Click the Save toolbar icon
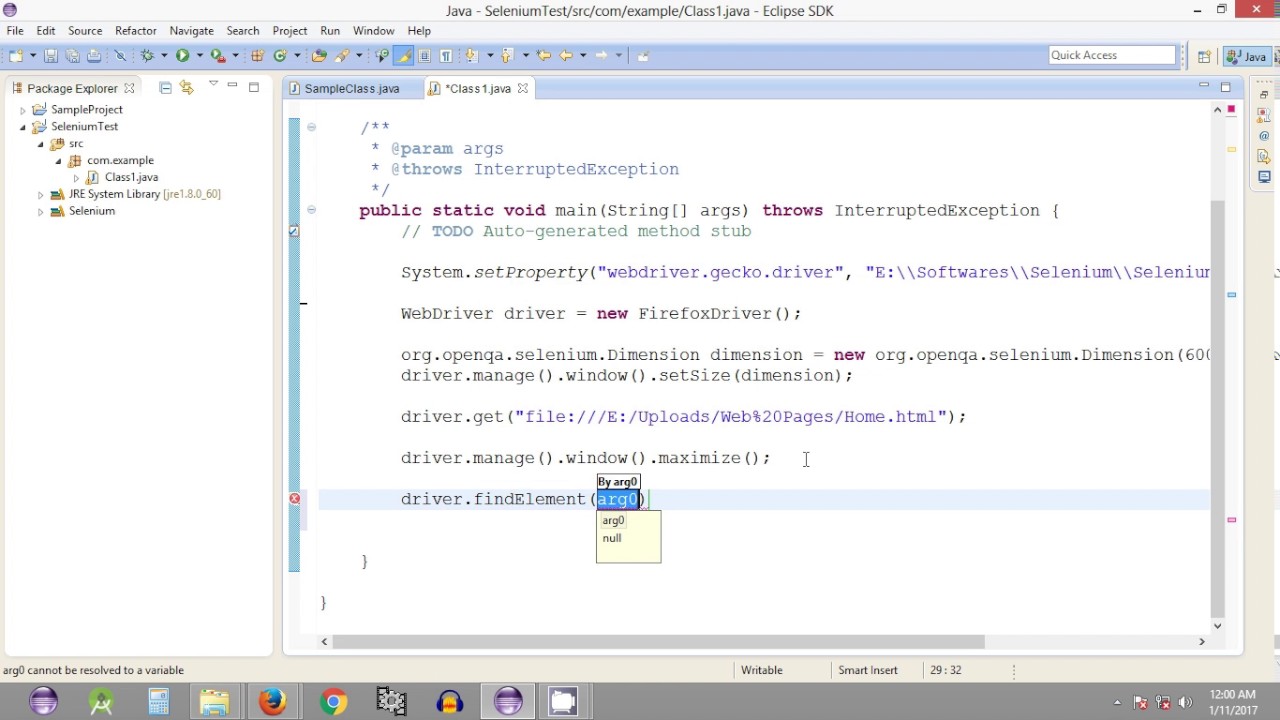This screenshot has width=1280, height=720. coord(51,56)
